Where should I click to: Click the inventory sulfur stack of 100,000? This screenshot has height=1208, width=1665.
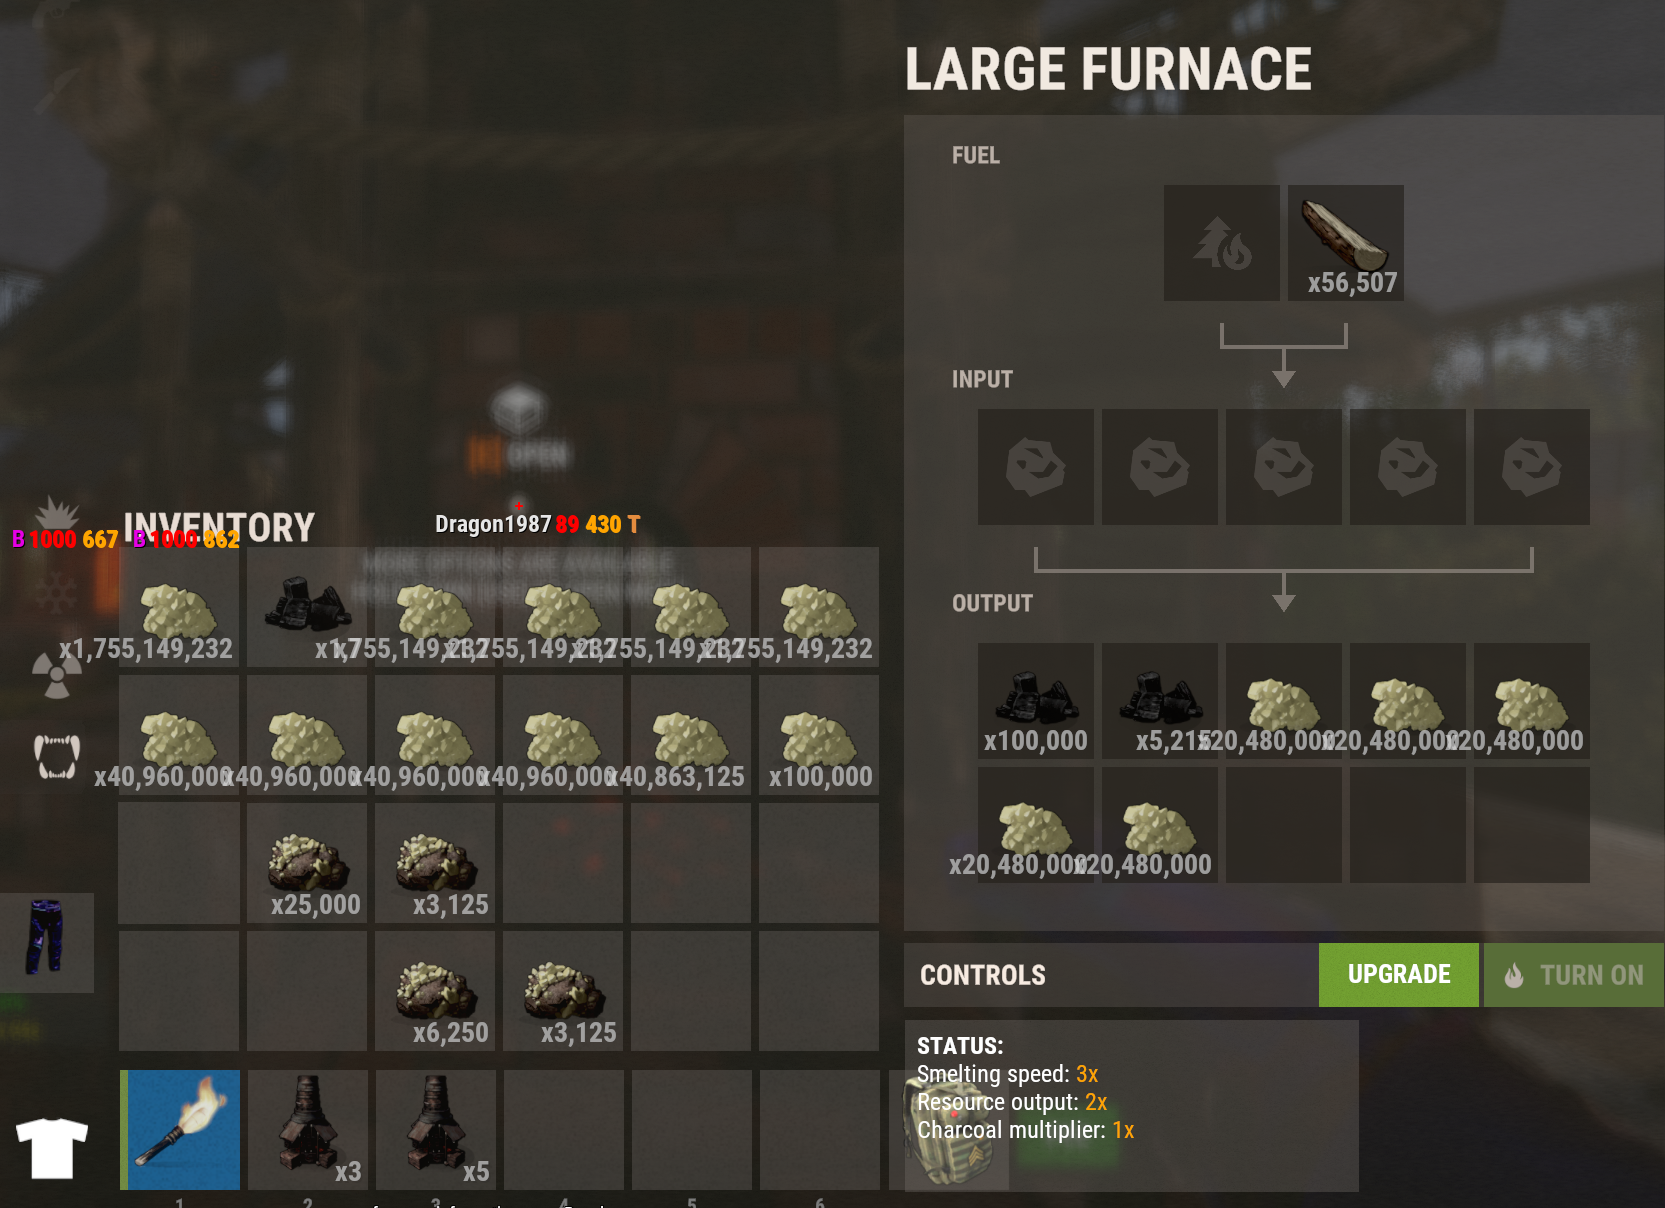point(819,735)
